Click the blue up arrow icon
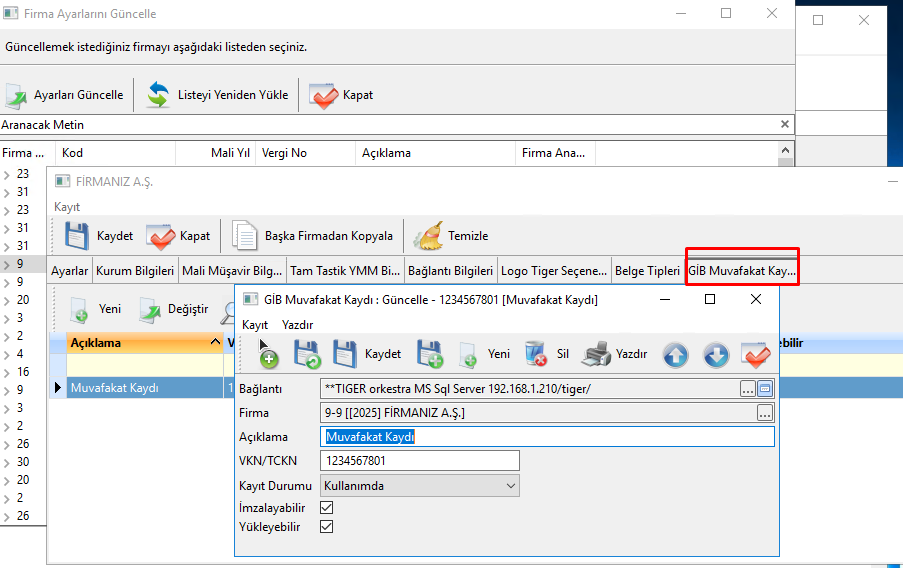 676,354
